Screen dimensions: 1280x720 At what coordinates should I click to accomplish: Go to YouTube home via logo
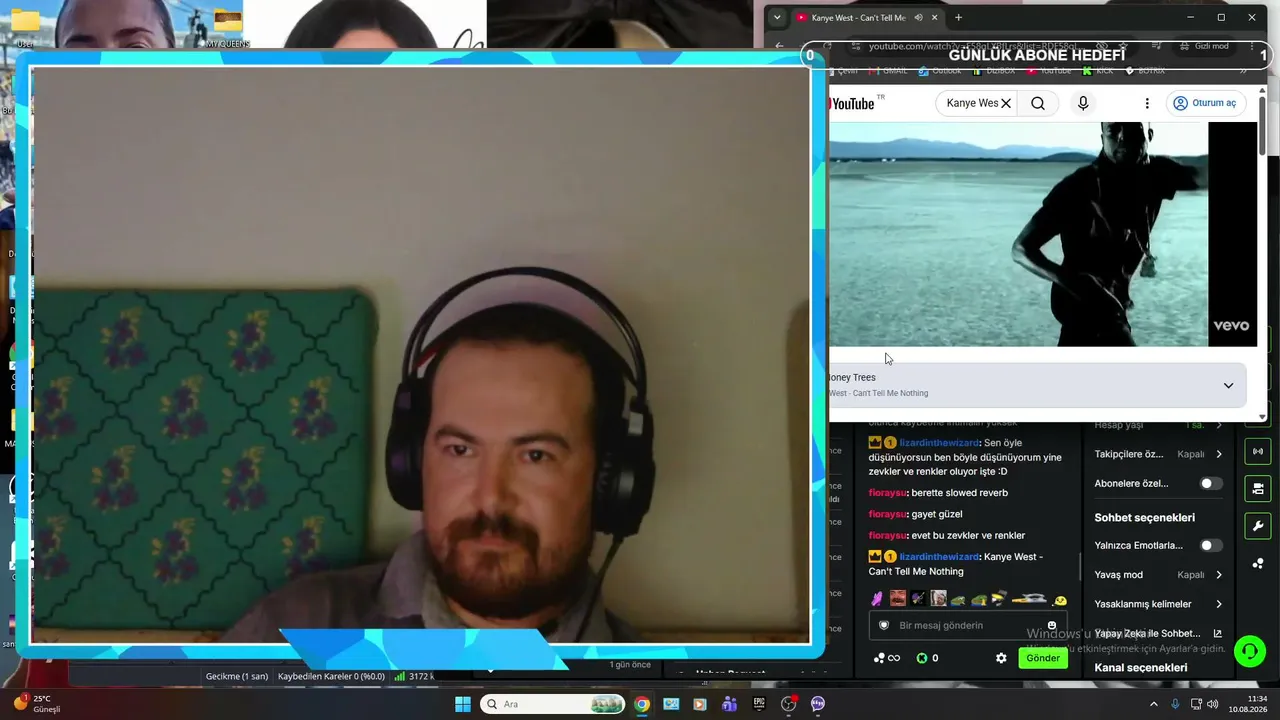pos(852,104)
